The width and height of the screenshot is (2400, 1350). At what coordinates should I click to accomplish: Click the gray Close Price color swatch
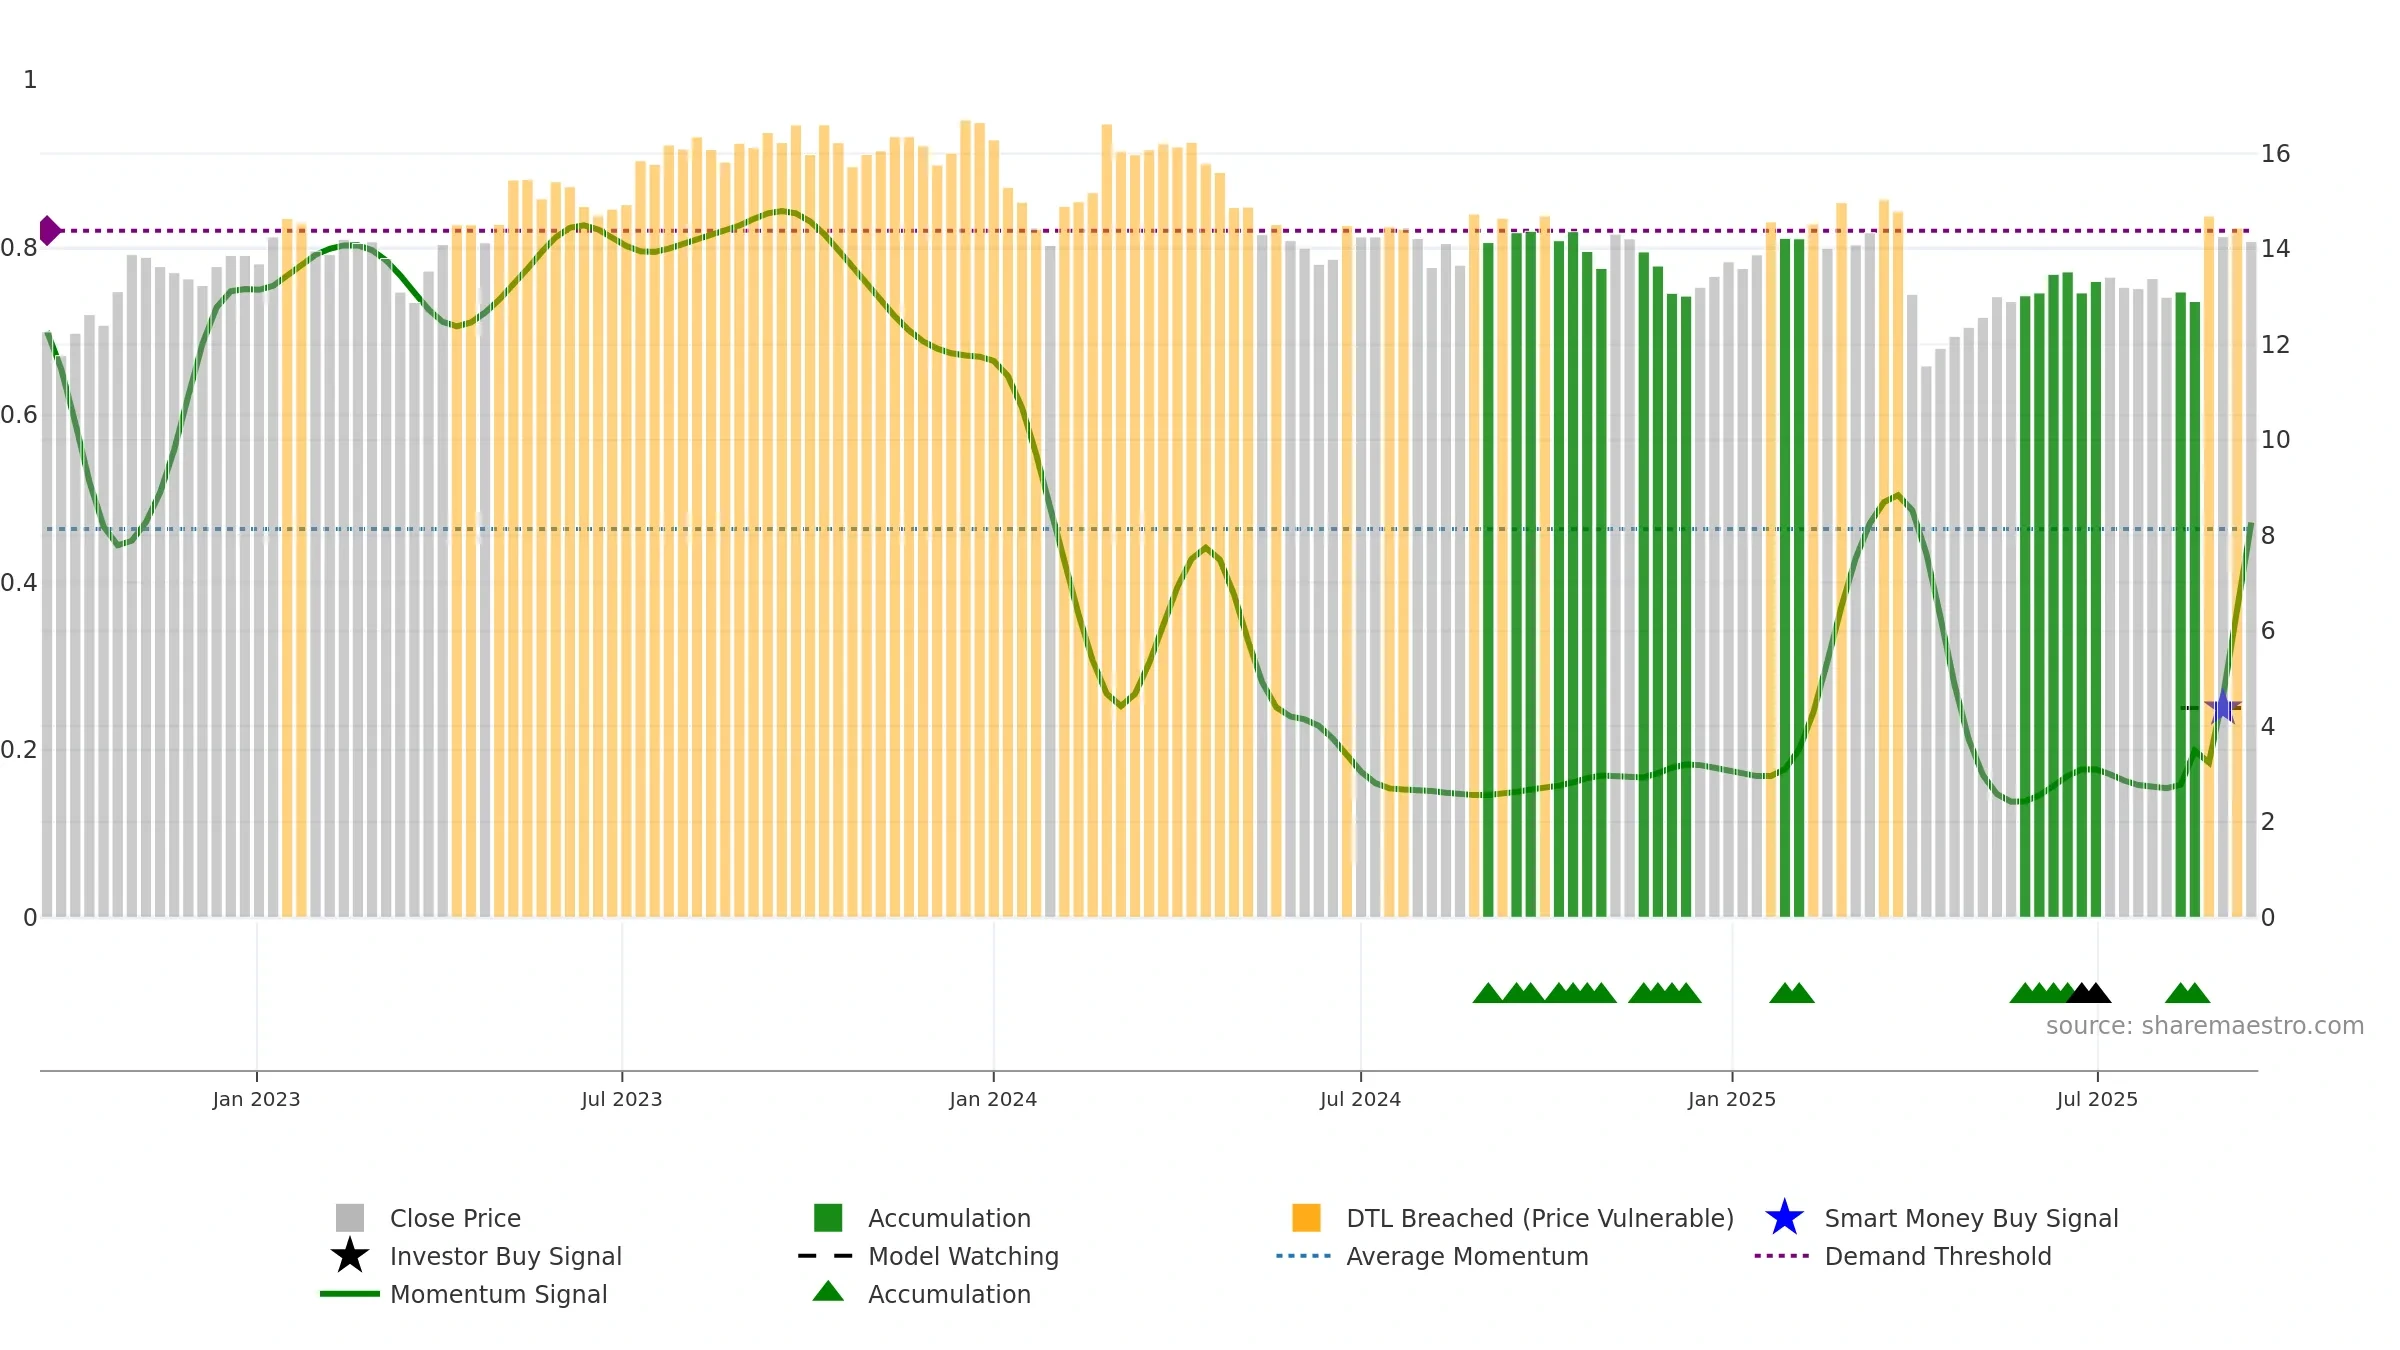349,1218
